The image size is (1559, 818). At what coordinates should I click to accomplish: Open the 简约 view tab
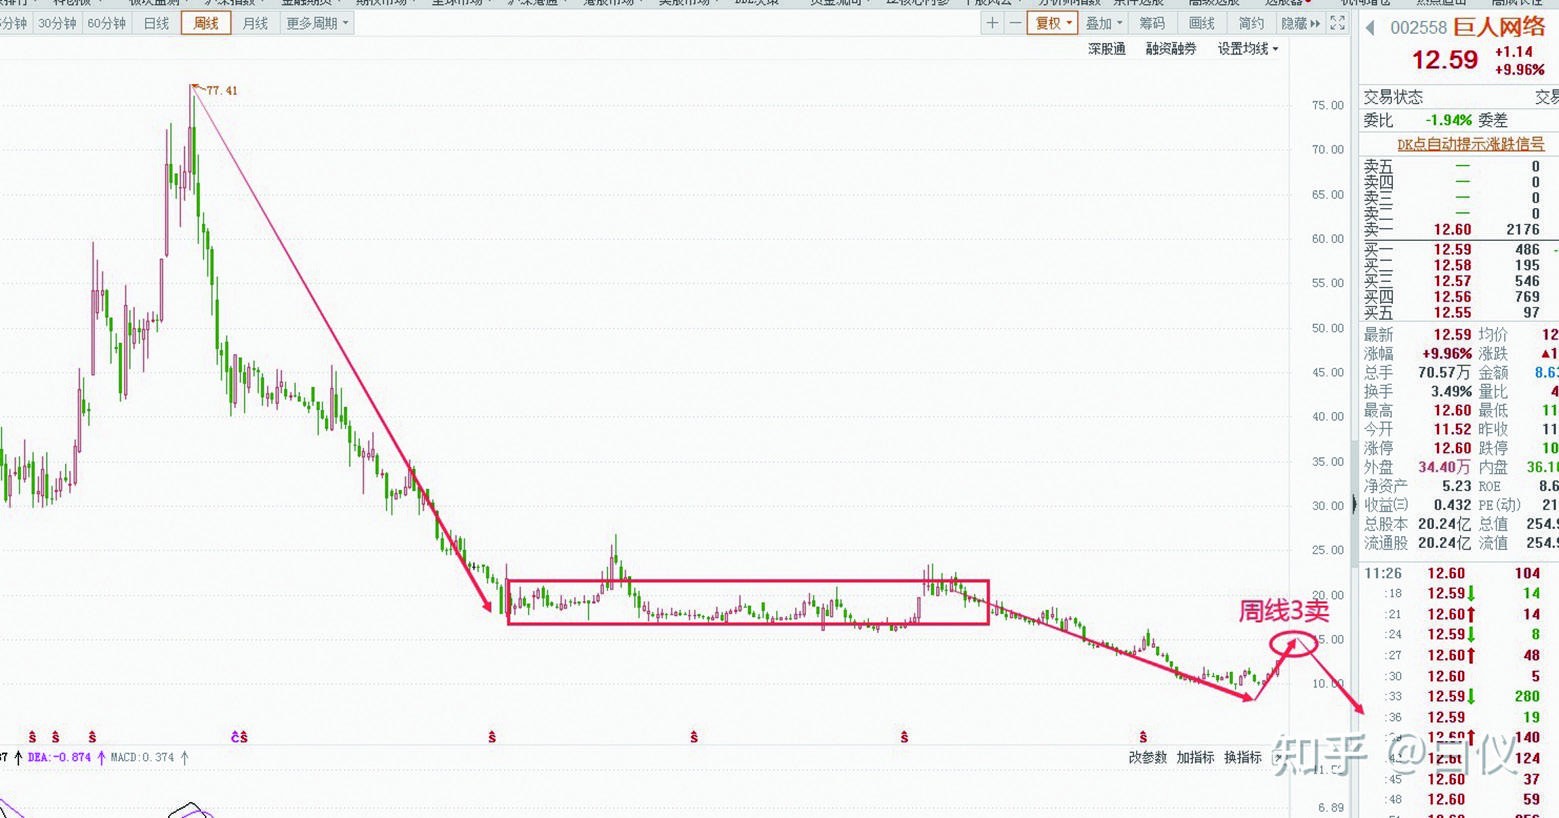[1251, 23]
